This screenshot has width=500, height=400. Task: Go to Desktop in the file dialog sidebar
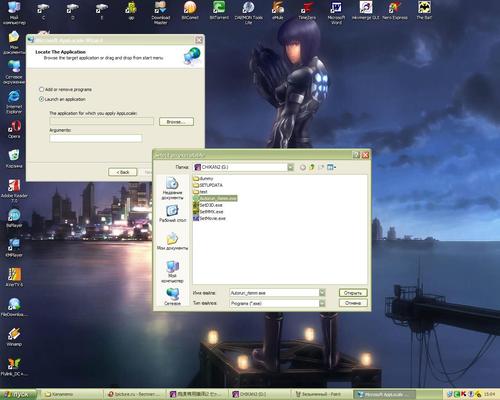click(x=172, y=213)
